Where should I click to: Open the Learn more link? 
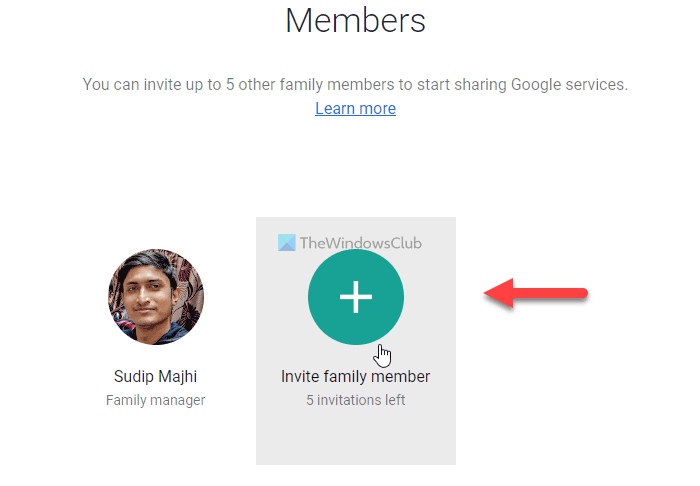coord(355,108)
